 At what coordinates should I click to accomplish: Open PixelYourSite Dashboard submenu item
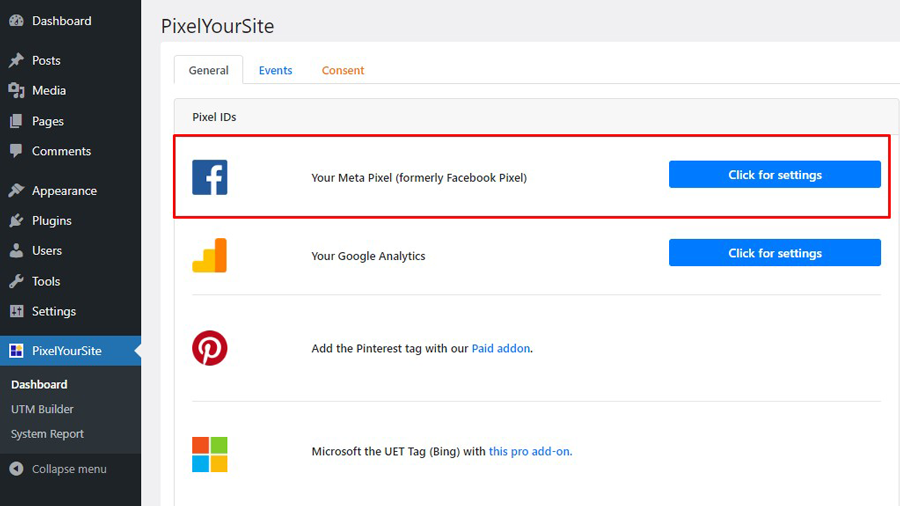point(39,384)
